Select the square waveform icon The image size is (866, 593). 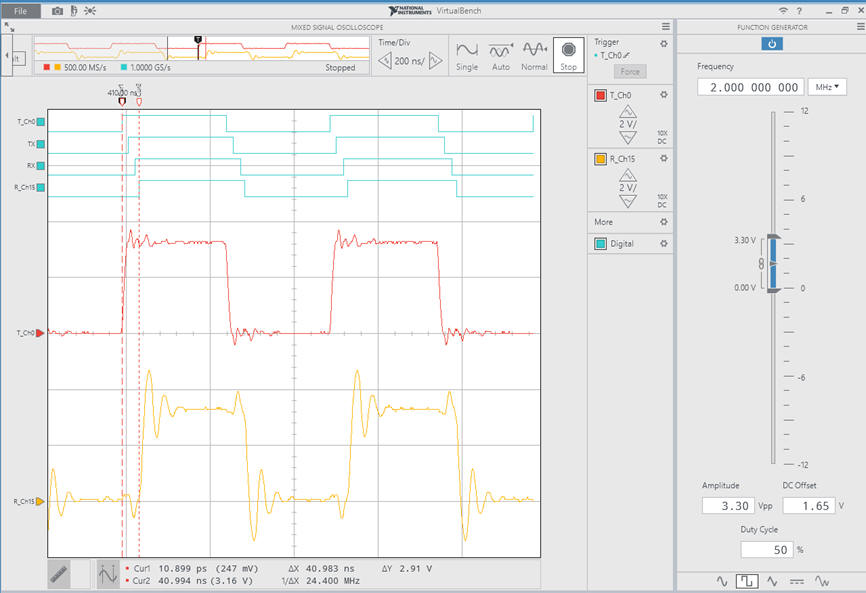pos(747,581)
